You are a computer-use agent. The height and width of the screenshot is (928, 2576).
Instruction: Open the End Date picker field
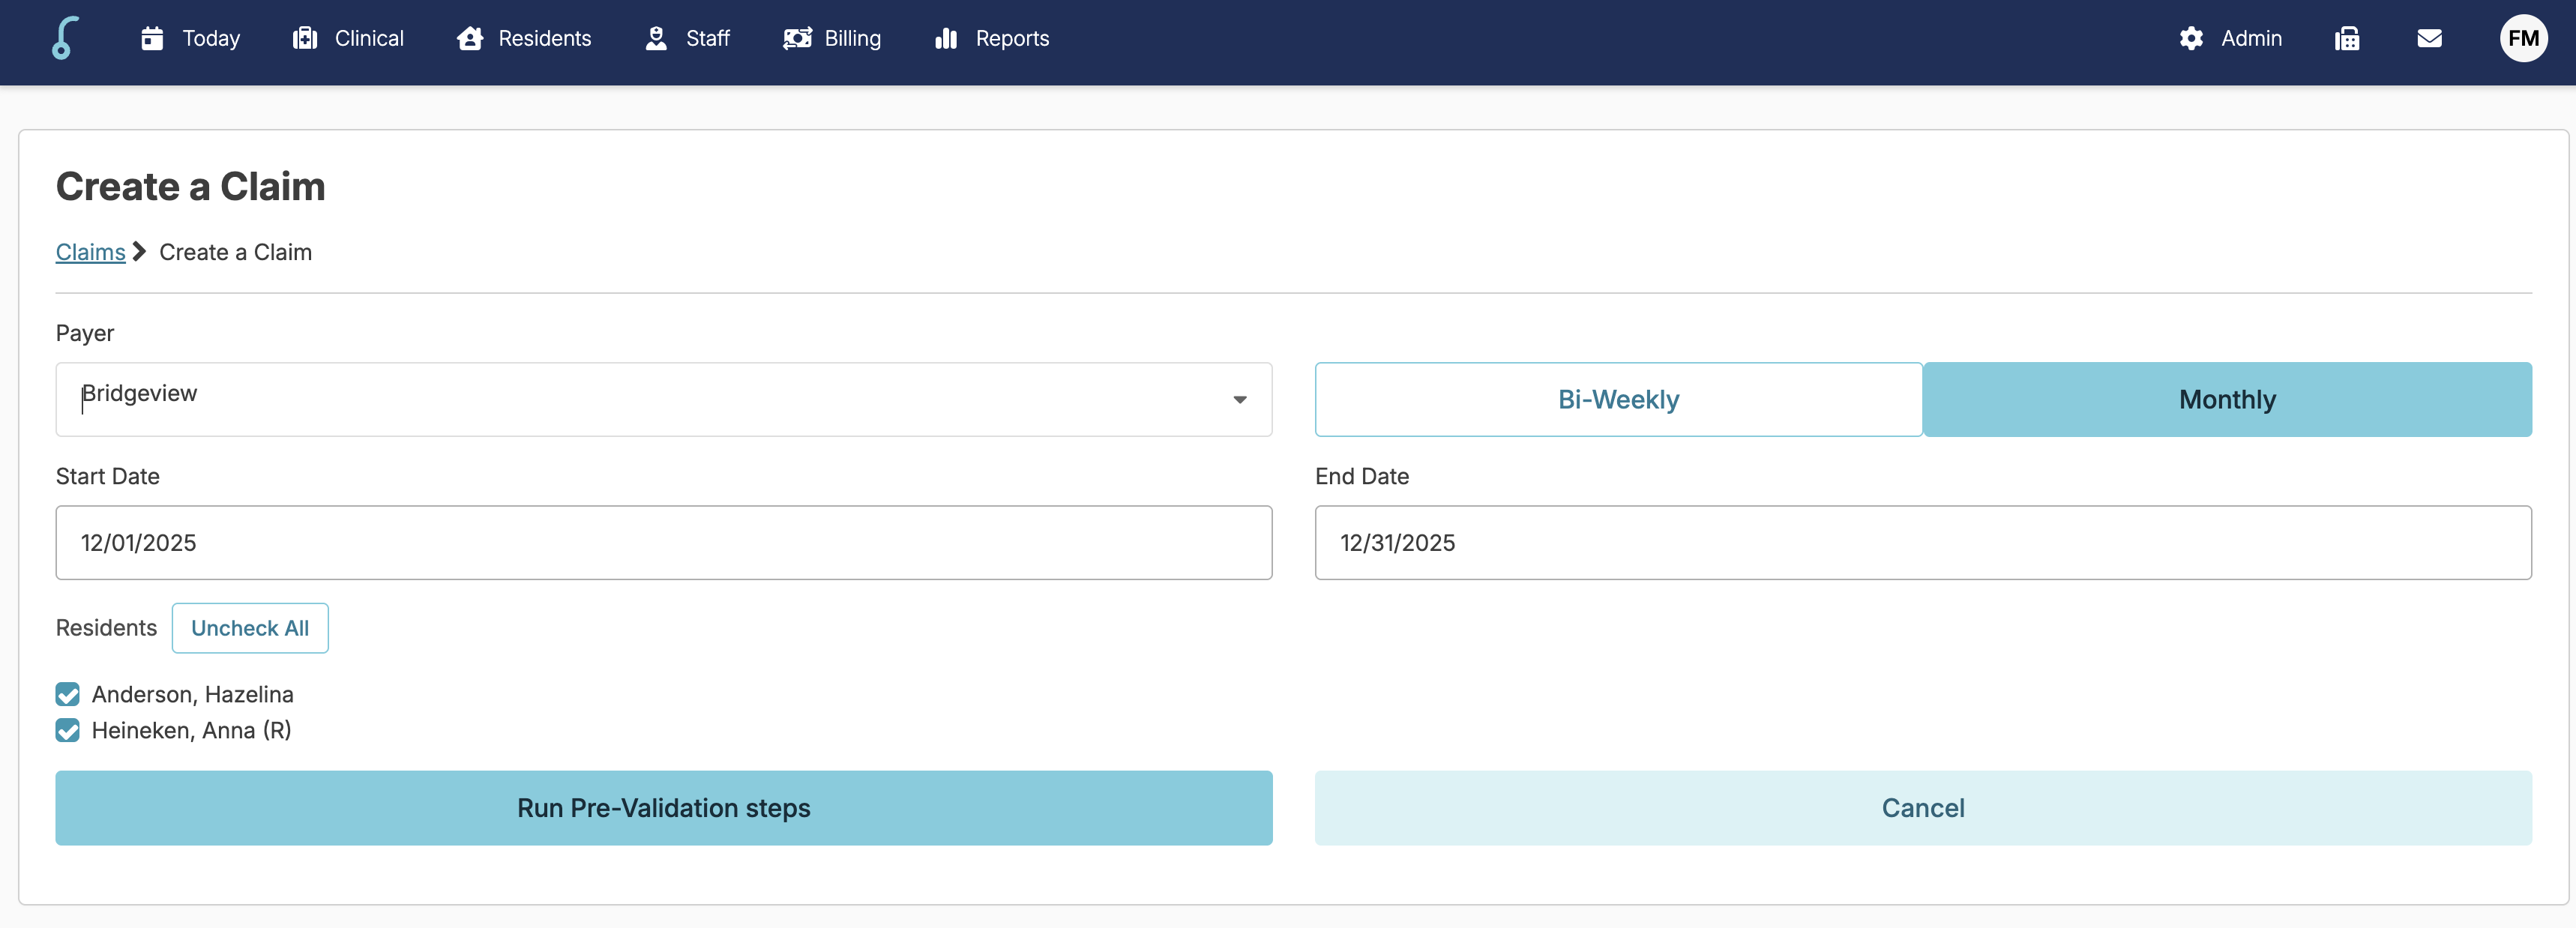1922,542
